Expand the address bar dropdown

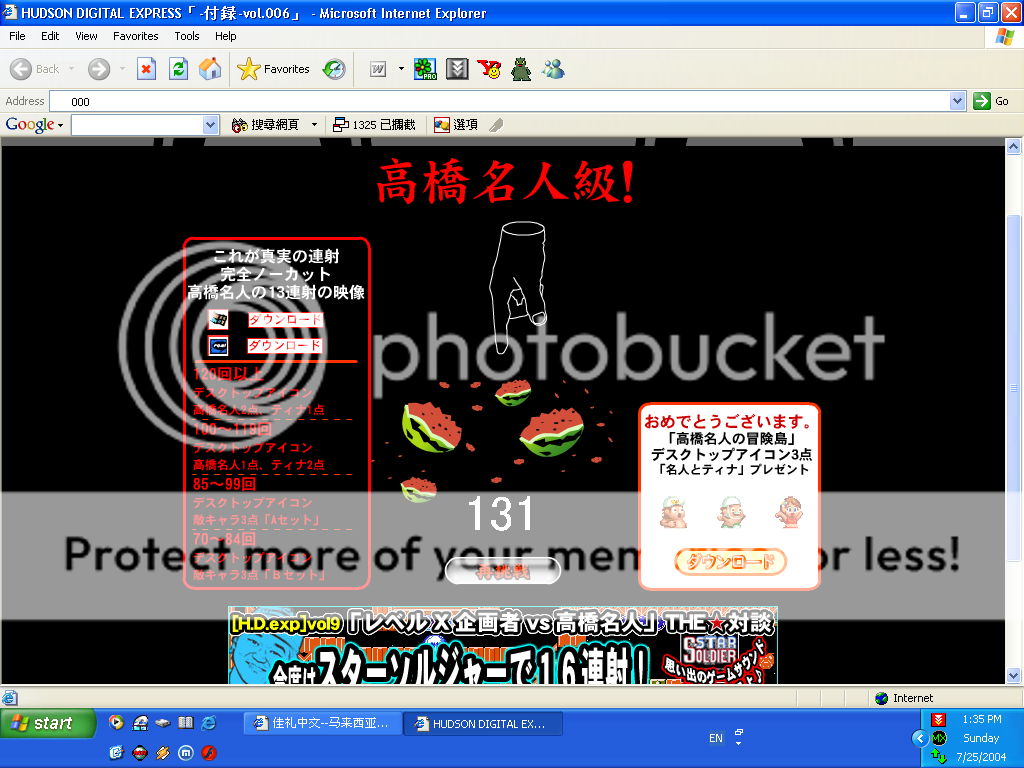[x=957, y=101]
